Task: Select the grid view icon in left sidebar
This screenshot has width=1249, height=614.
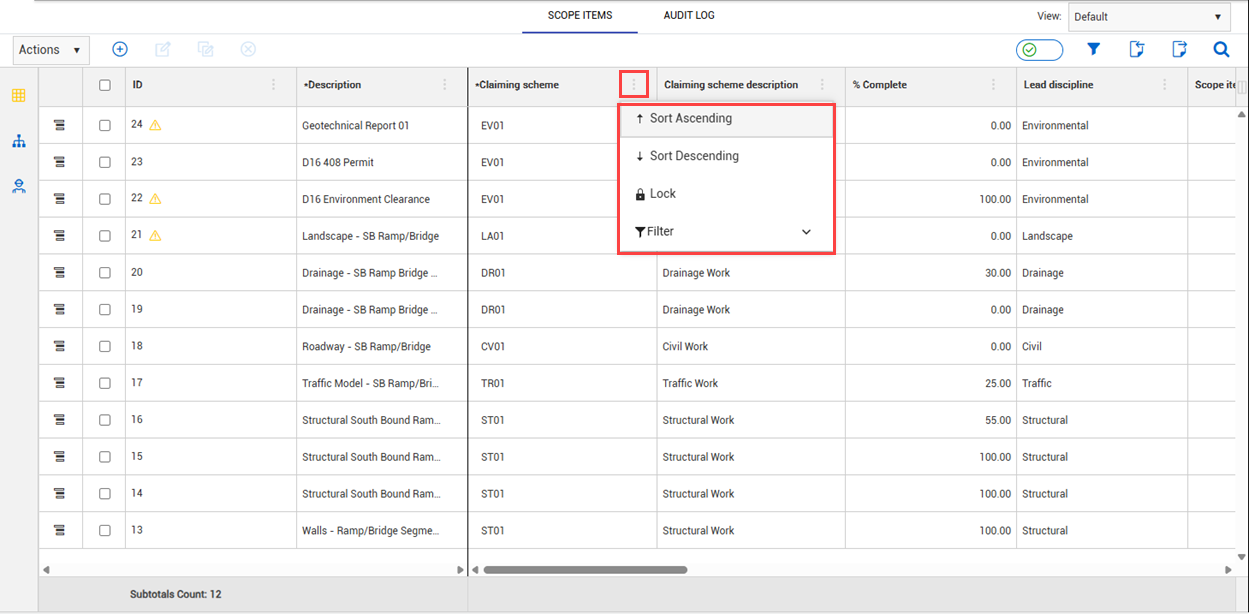Action: [x=18, y=96]
